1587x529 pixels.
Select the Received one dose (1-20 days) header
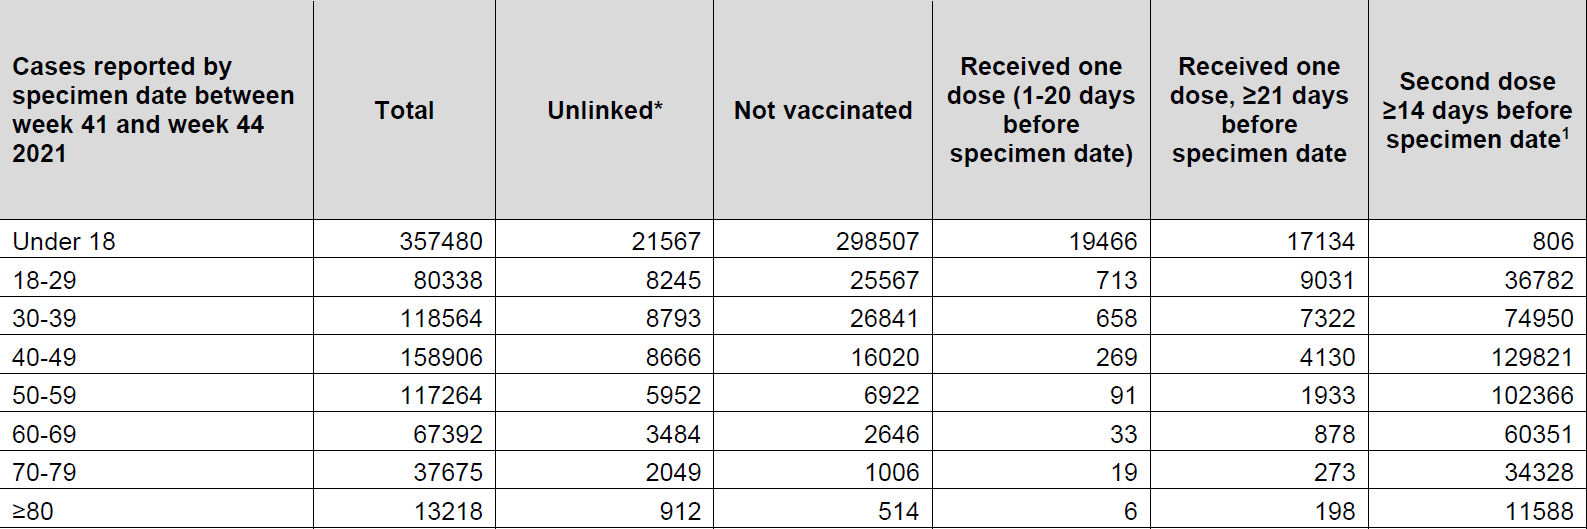click(1041, 110)
